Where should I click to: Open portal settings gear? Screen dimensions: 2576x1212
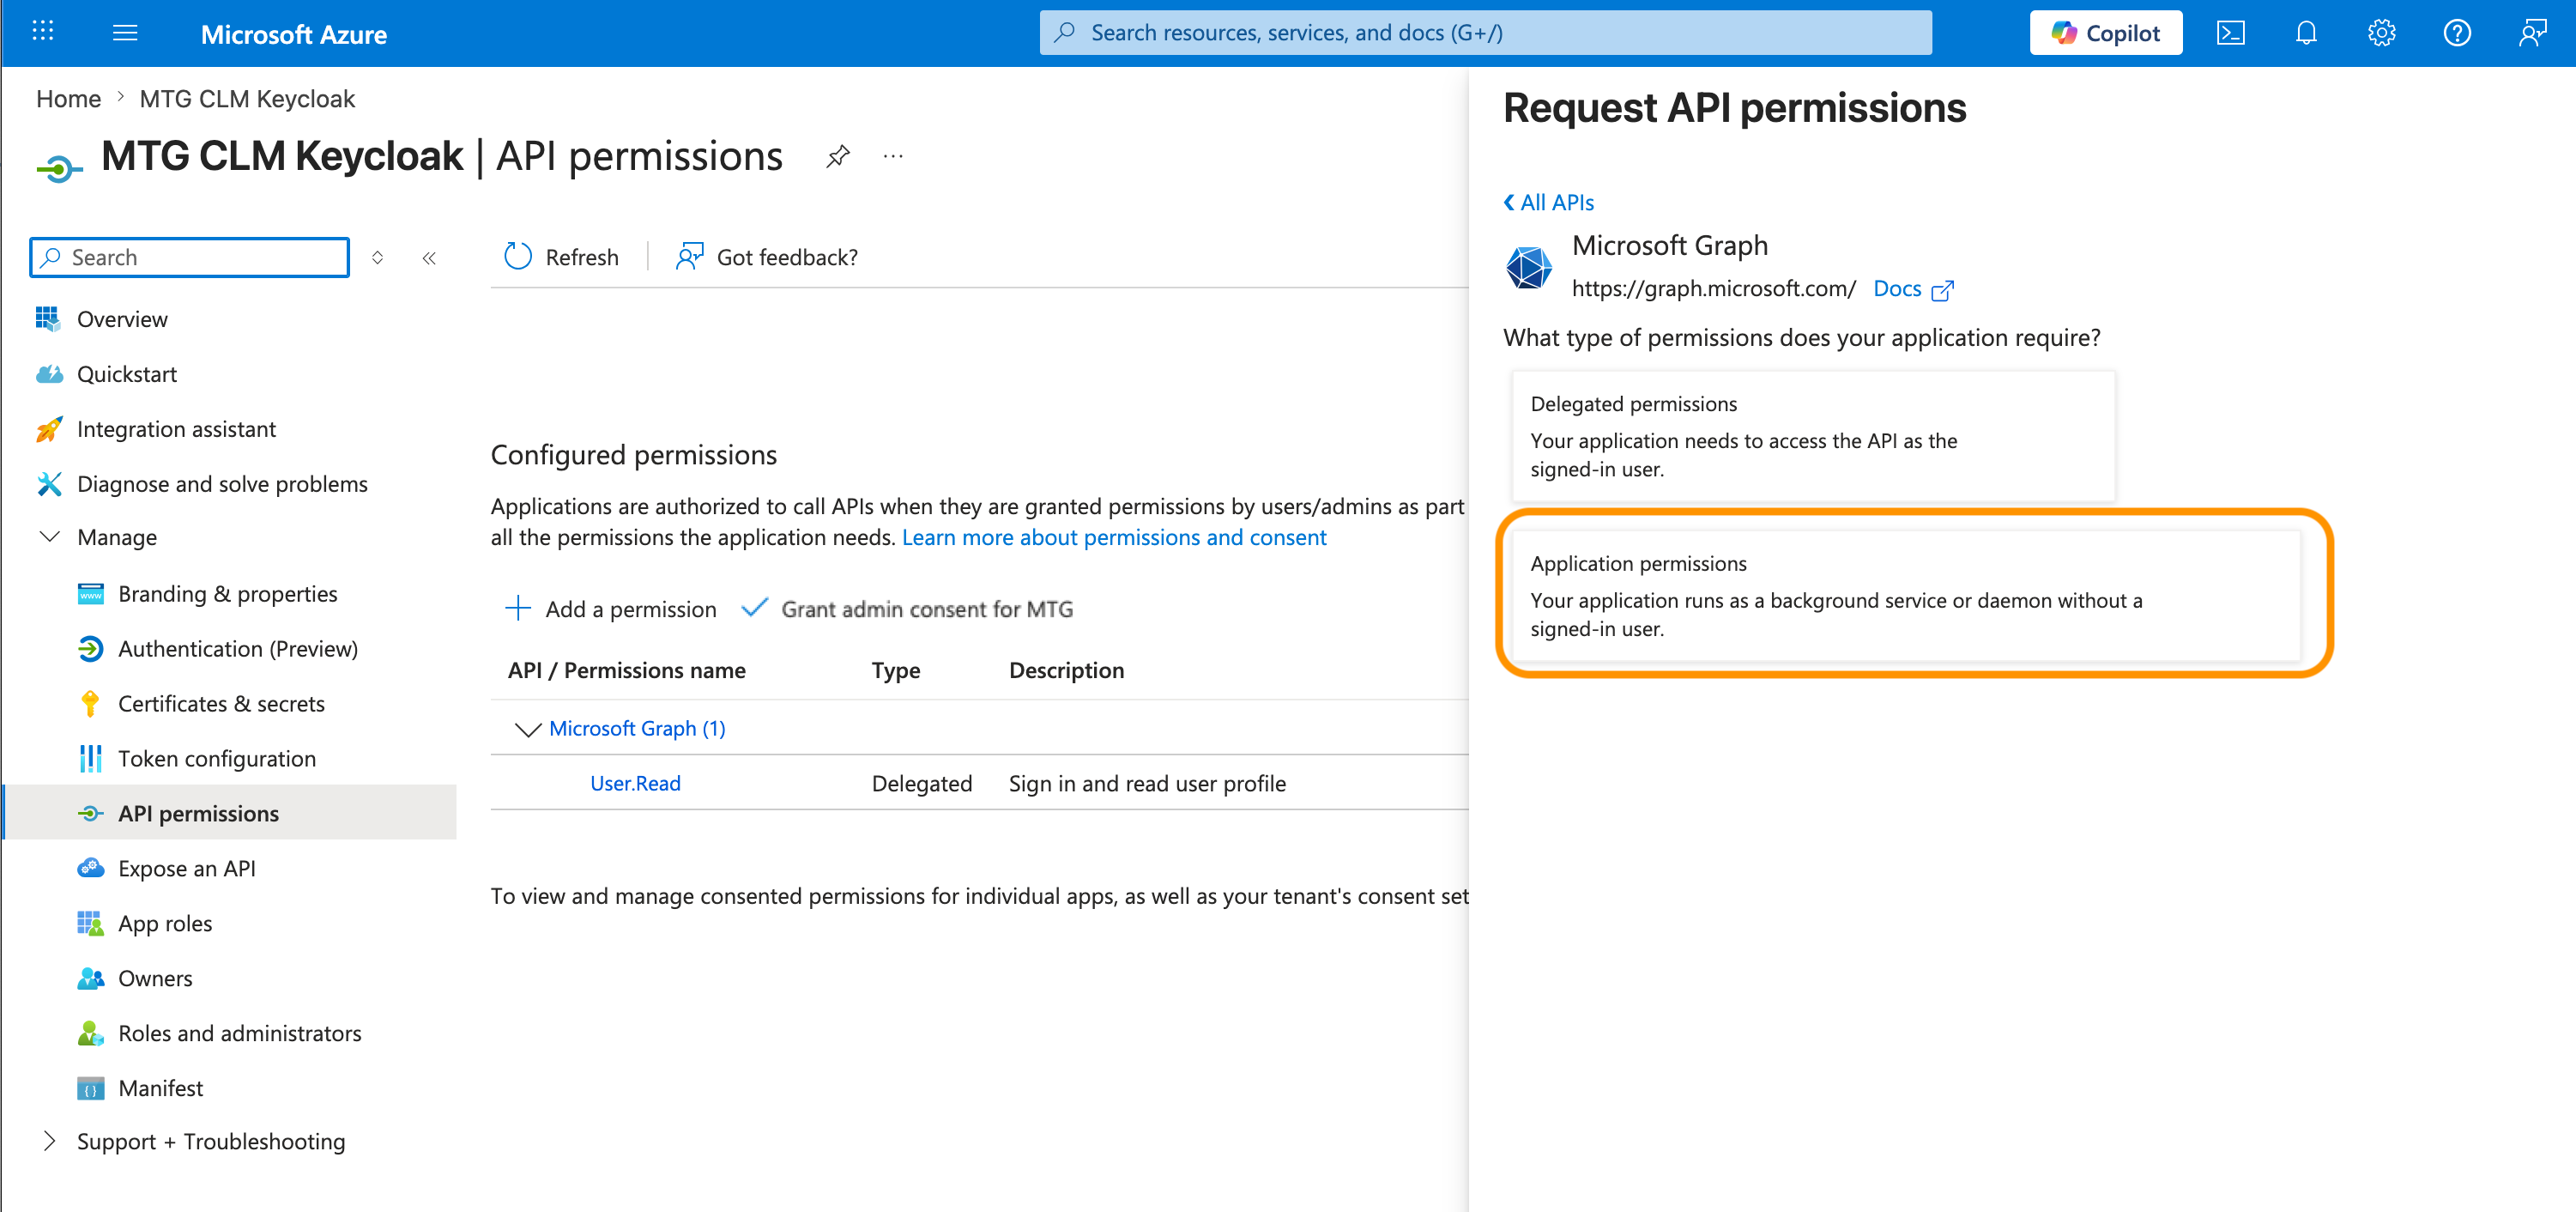click(2382, 33)
